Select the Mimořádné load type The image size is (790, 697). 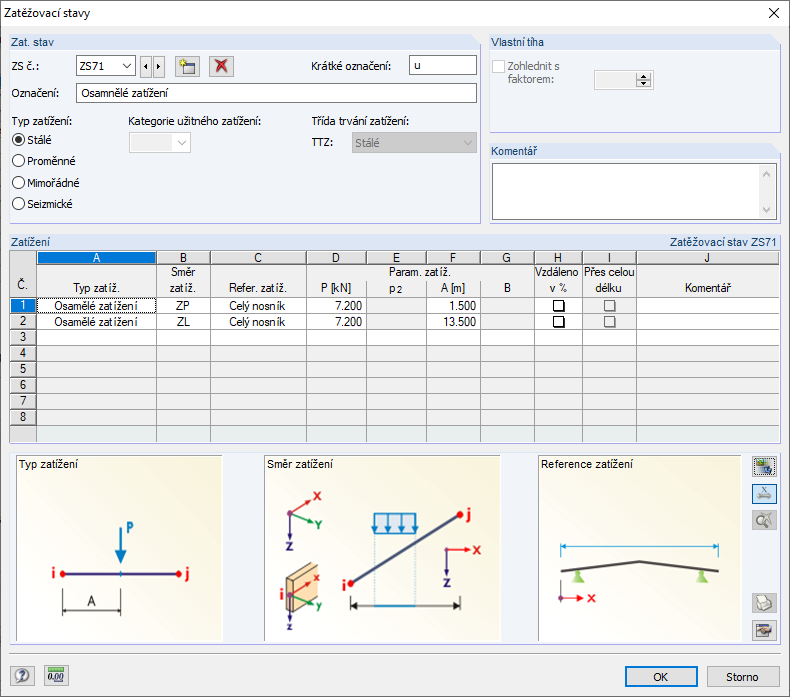[x=19, y=182]
